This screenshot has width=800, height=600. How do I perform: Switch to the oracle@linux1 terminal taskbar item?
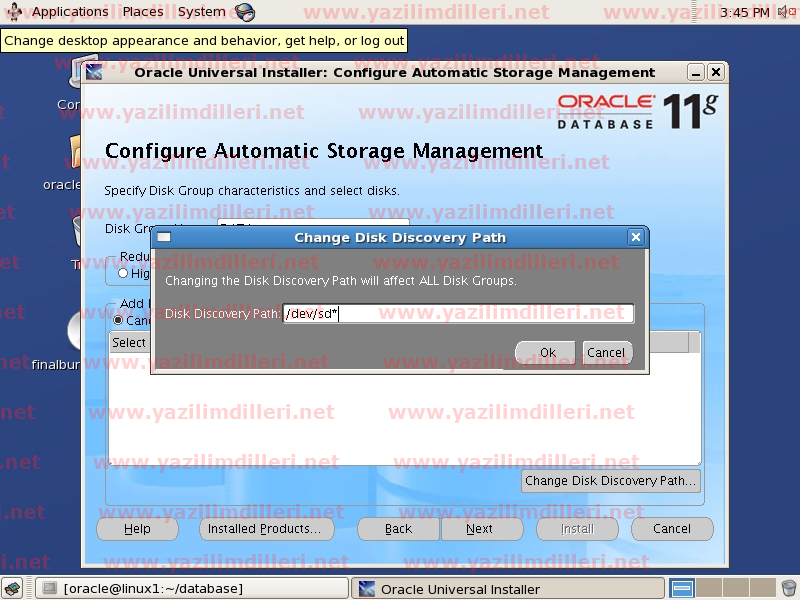tap(192, 589)
